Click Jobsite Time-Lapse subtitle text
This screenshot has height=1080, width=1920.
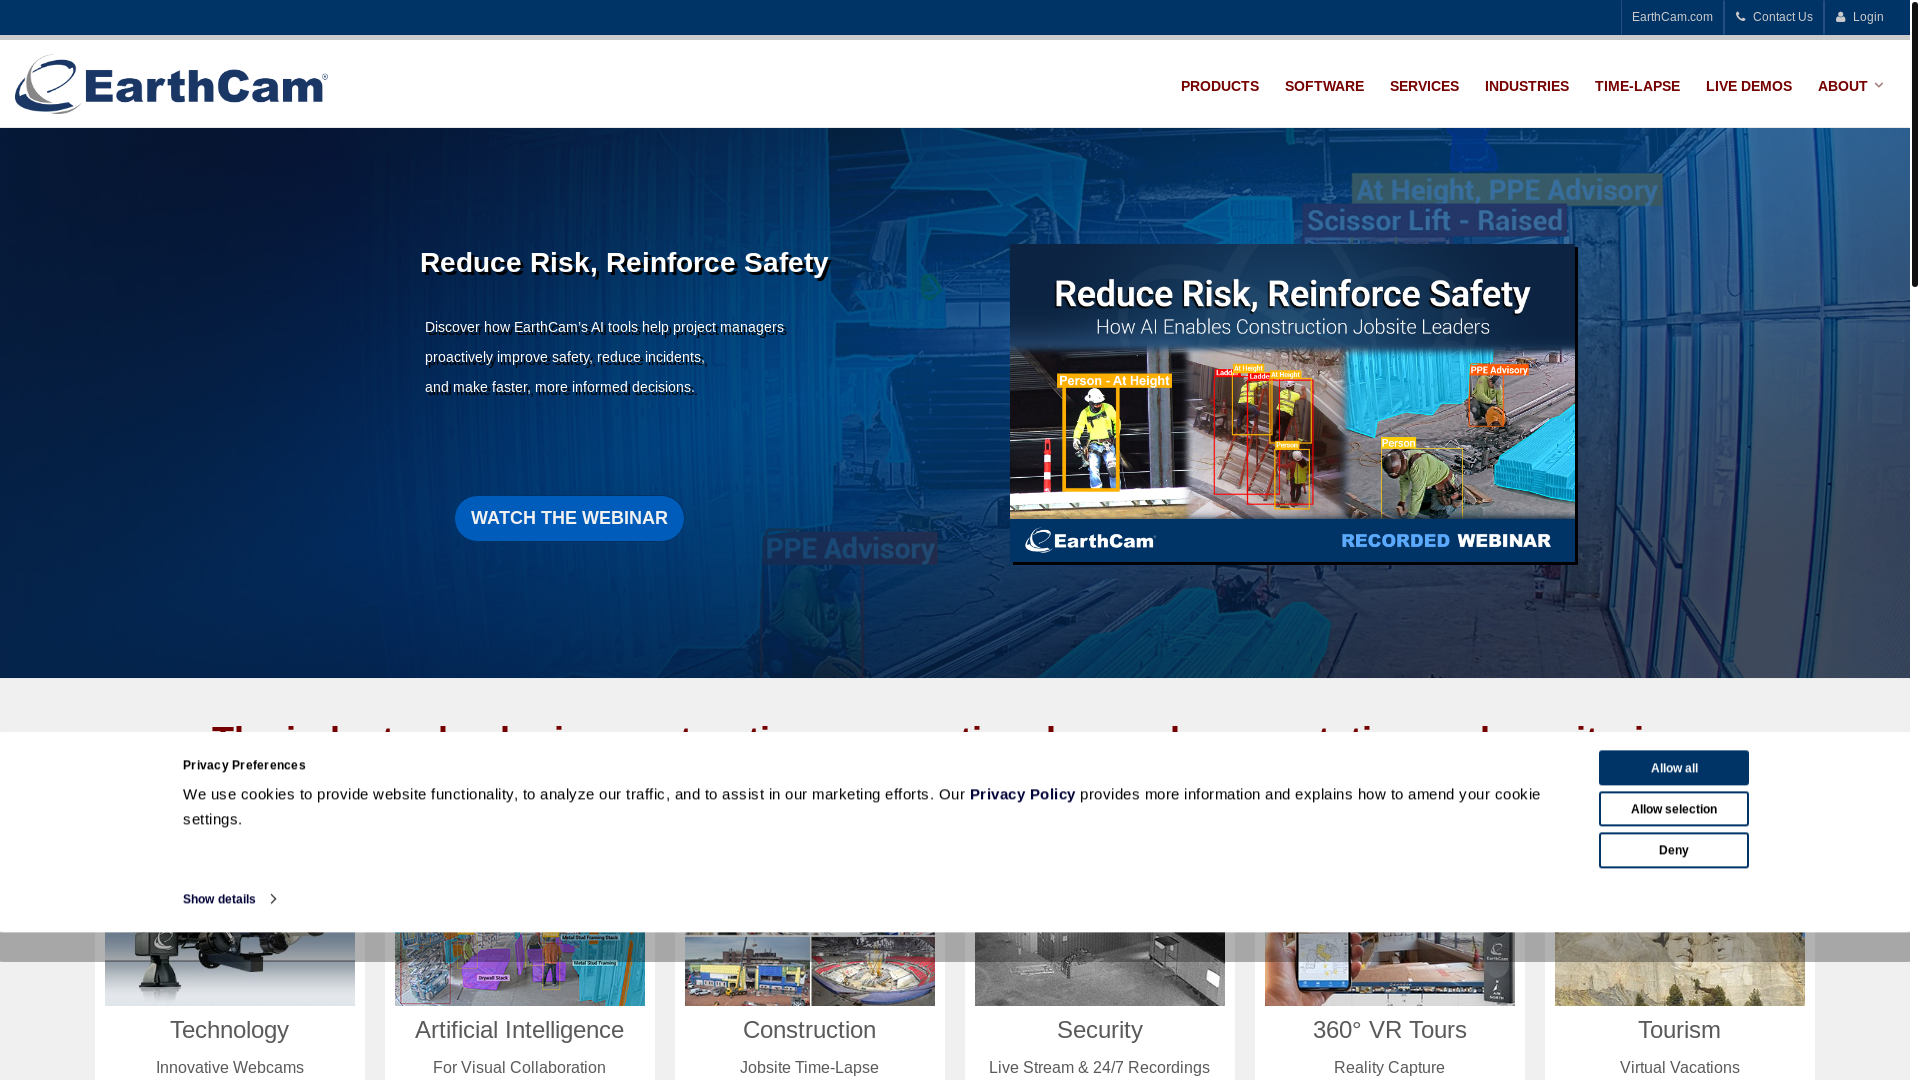pos(809,1068)
